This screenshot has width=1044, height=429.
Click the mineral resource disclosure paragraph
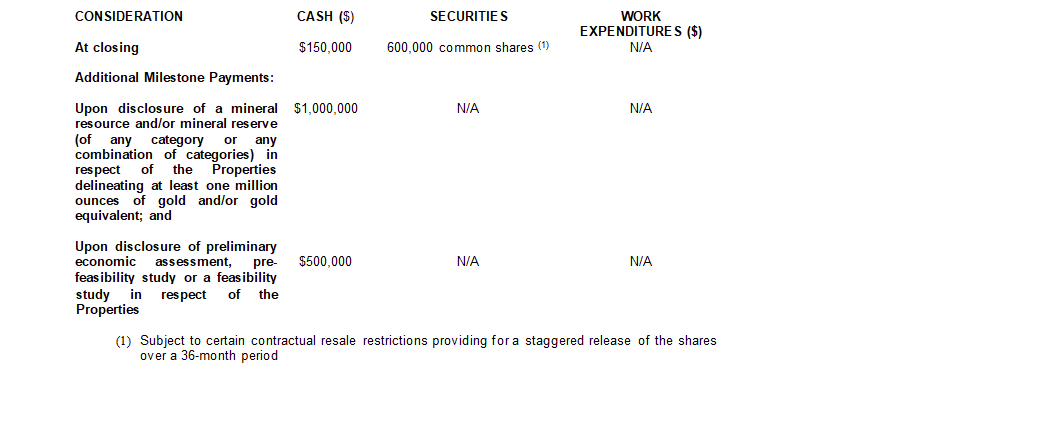[x=177, y=162]
